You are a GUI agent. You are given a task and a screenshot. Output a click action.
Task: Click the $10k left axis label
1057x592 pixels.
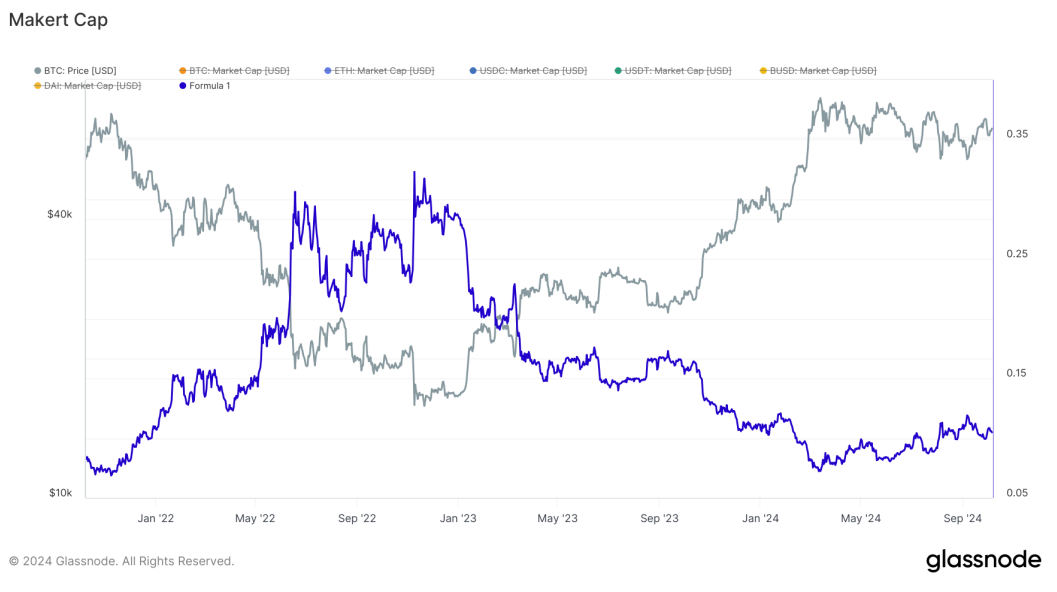coord(59,493)
